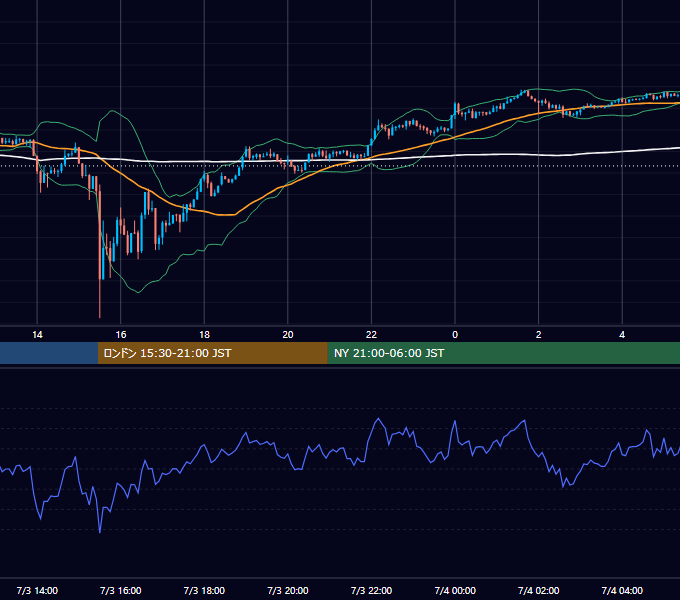680x600 pixels.
Task: Click the London 15:30-21:00 JST session bar
Action: (x=212, y=353)
